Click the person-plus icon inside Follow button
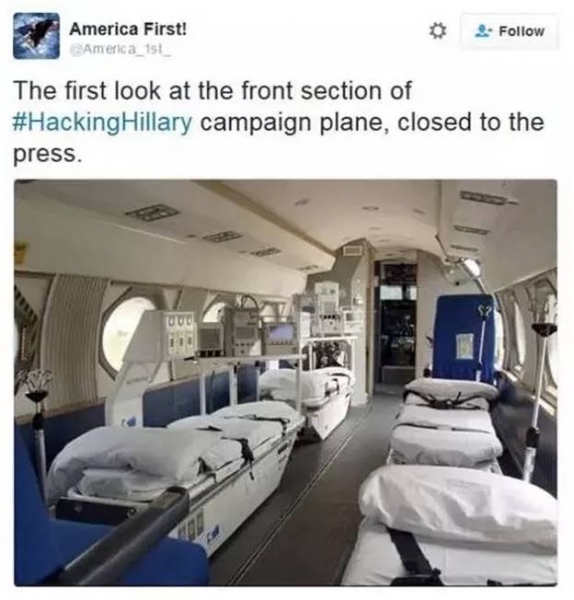Image resolution: width=574 pixels, height=600 pixels. (x=484, y=31)
